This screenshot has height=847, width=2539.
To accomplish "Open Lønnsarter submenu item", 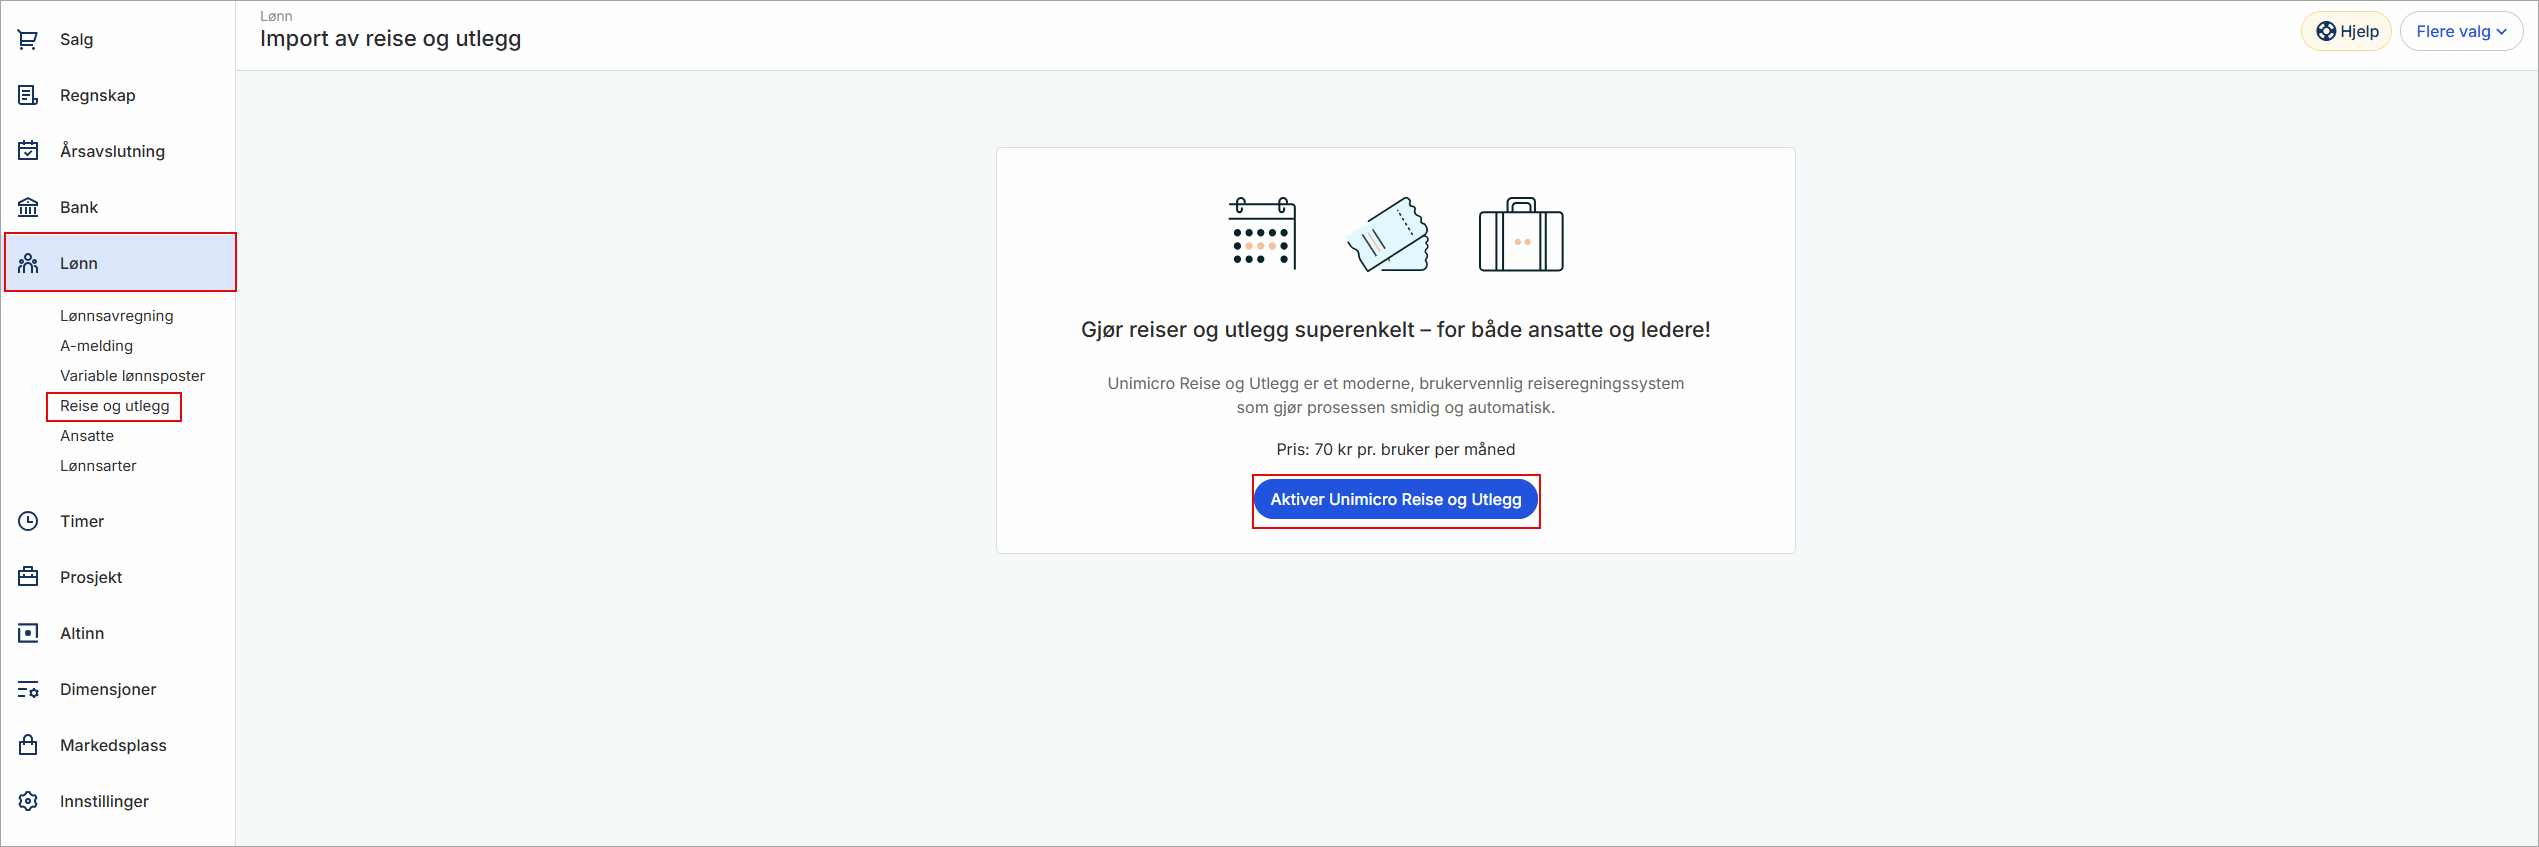I will click(98, 466).
